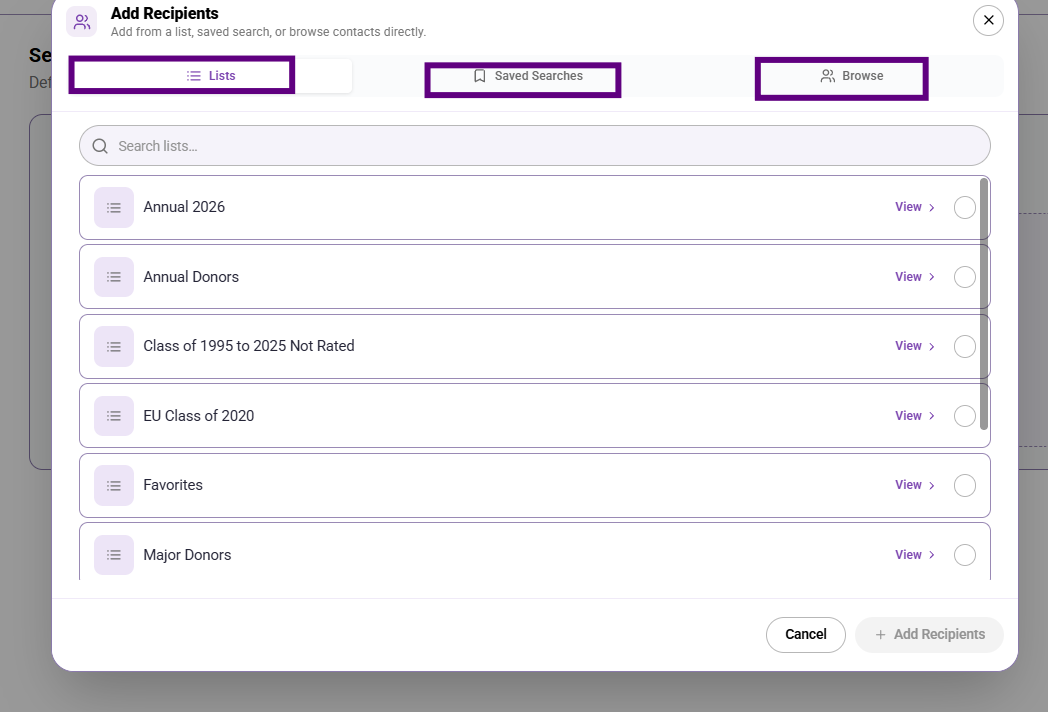Click the list icon beside Annual 2026

point(114,207)
